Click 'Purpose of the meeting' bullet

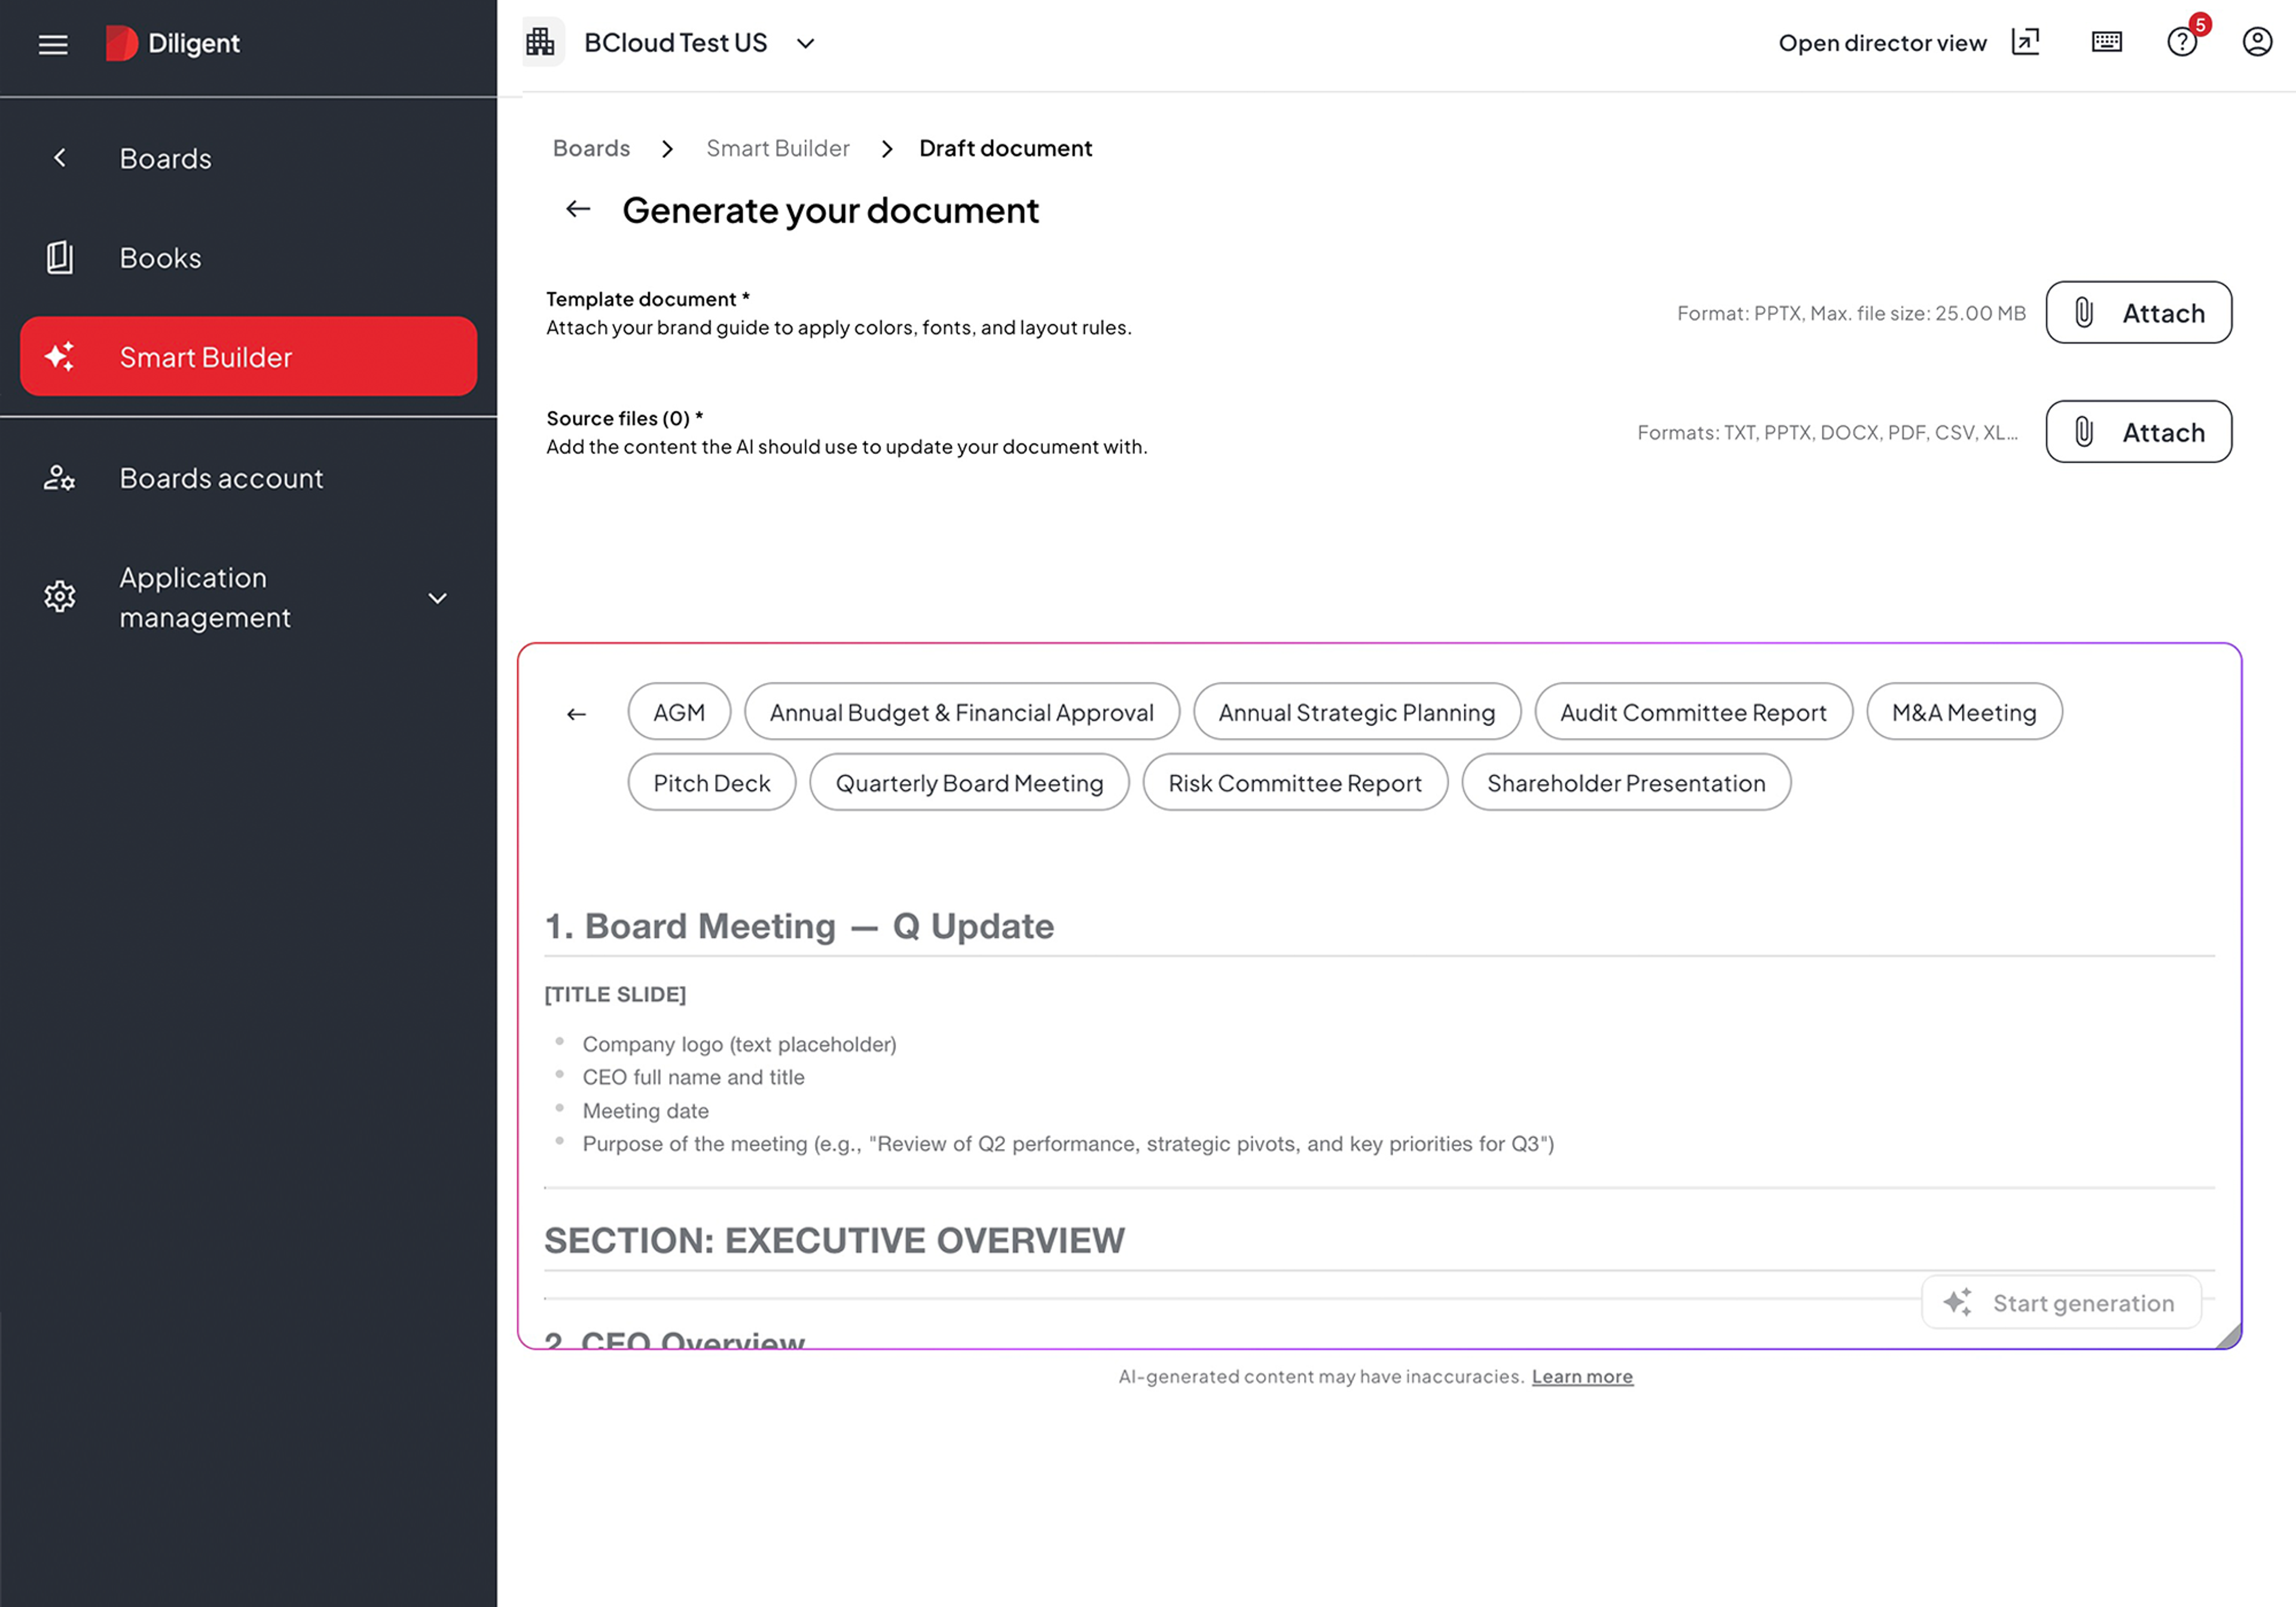(1068, 1144)
